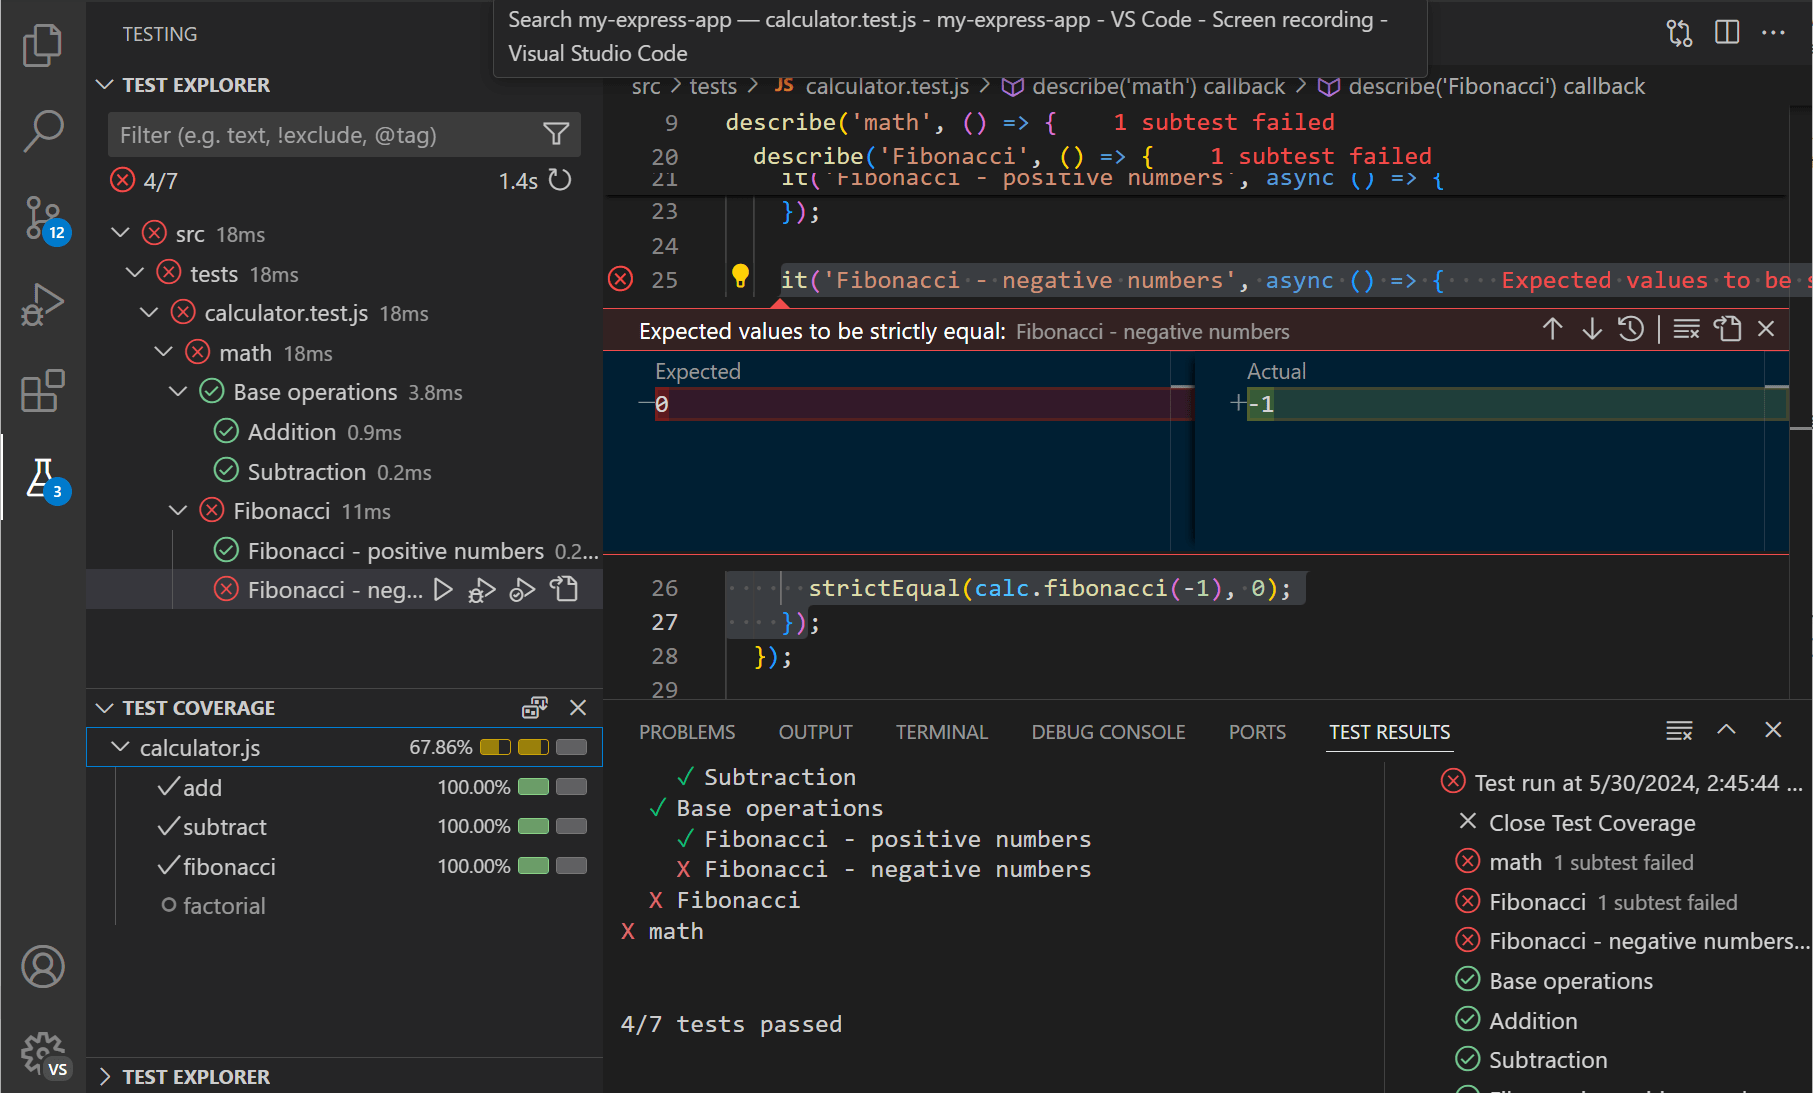1813x1093 pixels.
Task: Switch to the OUTPUT tab
Action: [x=816, y=732]
